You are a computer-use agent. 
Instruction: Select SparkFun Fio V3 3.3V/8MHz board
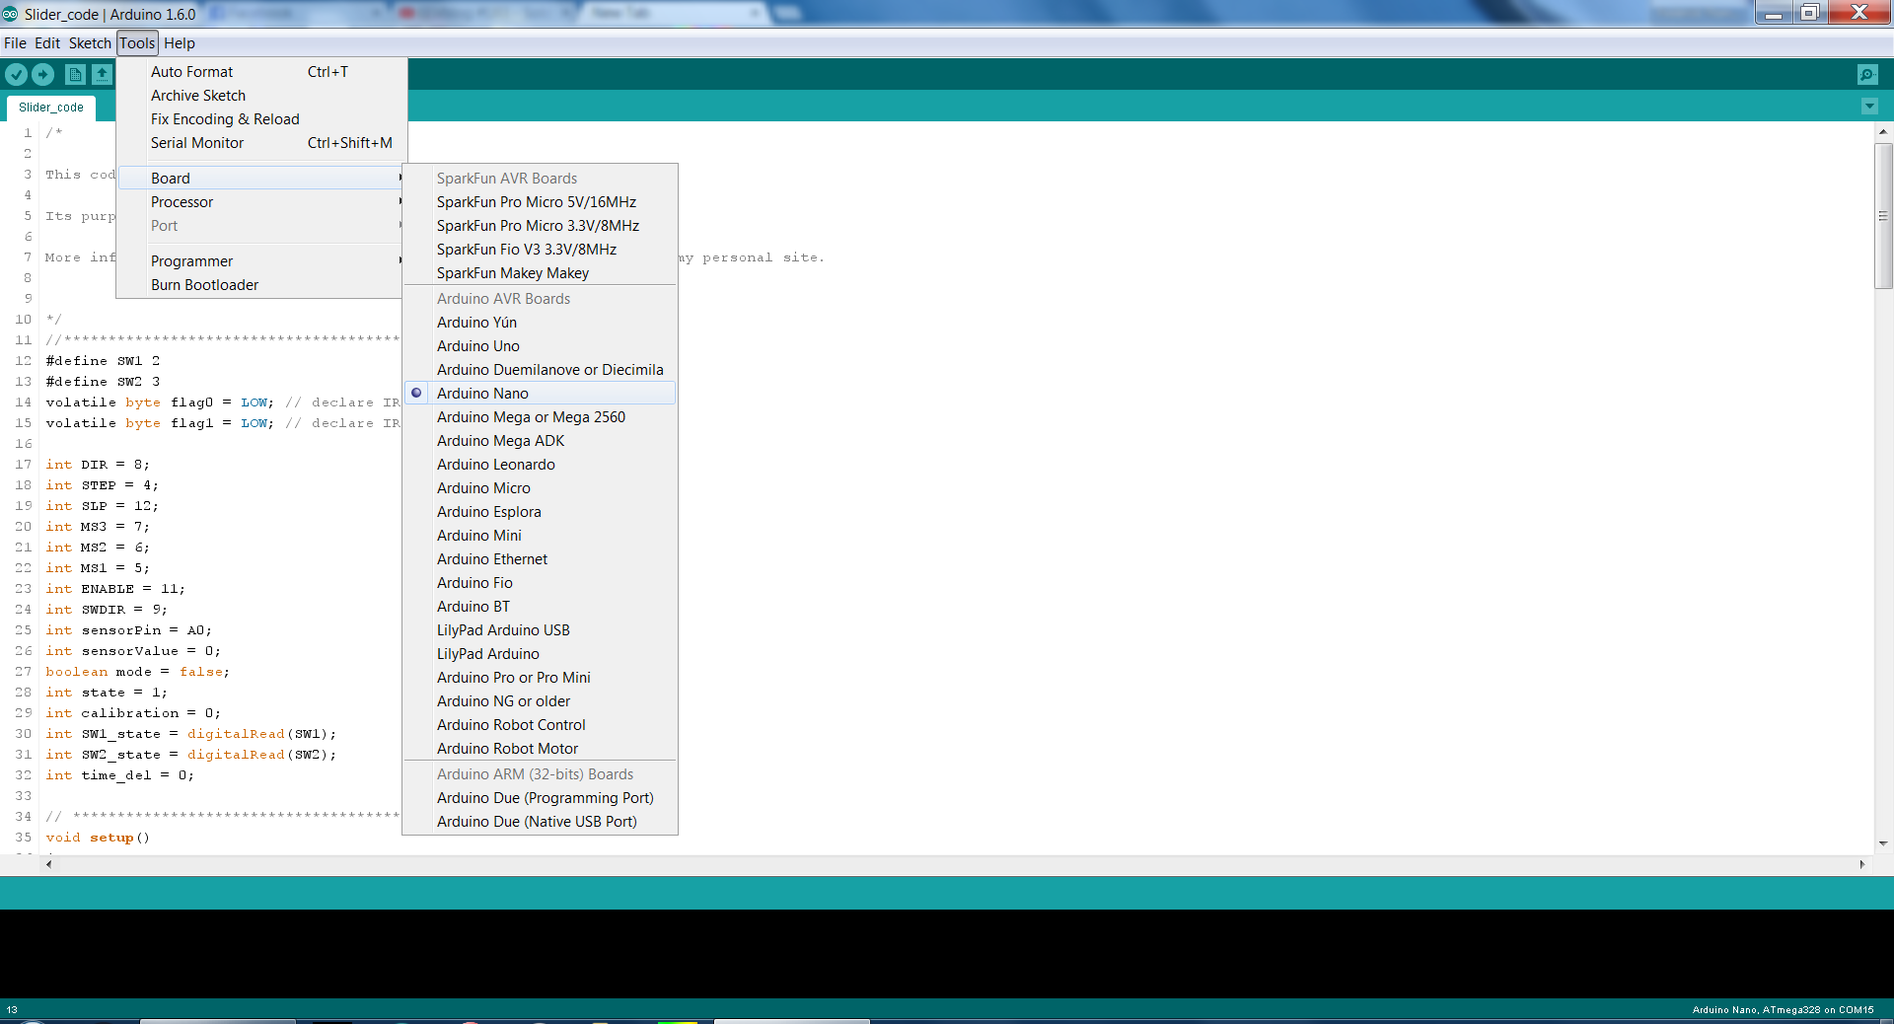pyautogui.click(x=540, y=250)
